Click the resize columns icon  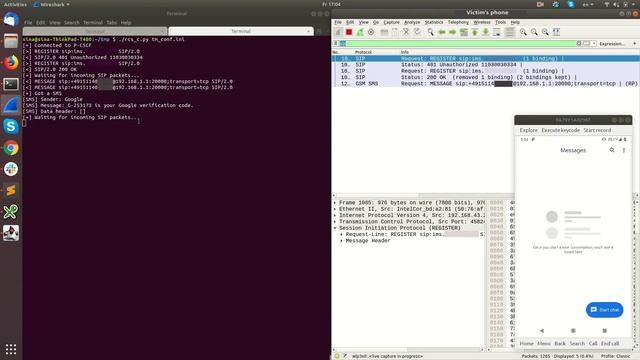(556, 32)
